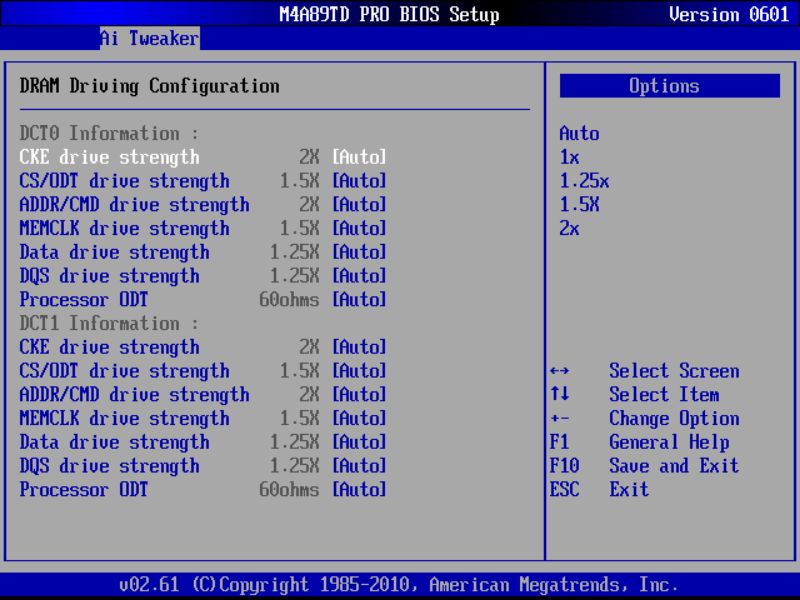Open Data drive strength setting for DCT0
Screen dimensions: 800x600
click(x=115, y=252)
